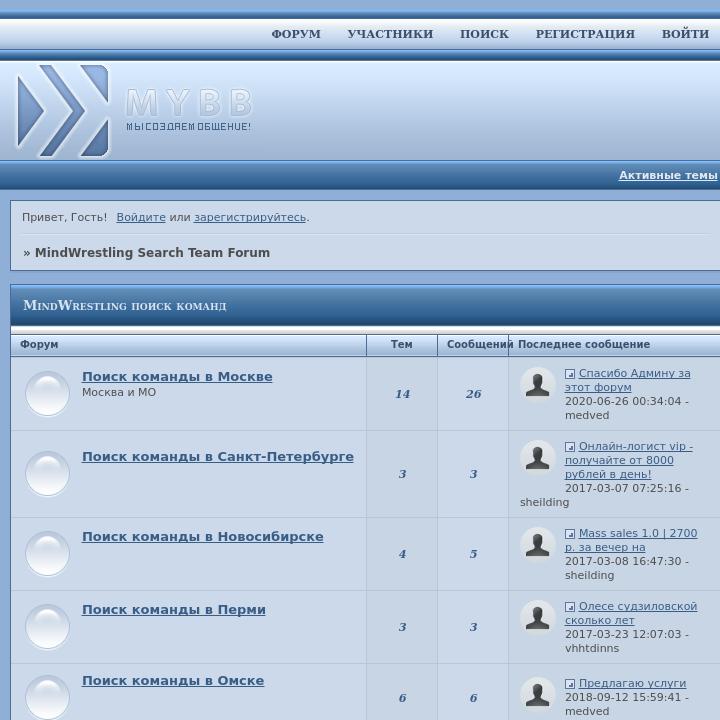The width and height of the screenshot is (720, 720).
Task: Click forum status icon for Перми row
Action: pos(47,626)
